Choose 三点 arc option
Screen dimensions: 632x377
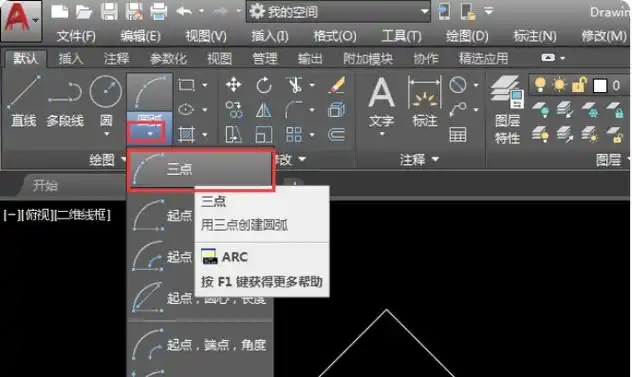click(x=201, y=169)
